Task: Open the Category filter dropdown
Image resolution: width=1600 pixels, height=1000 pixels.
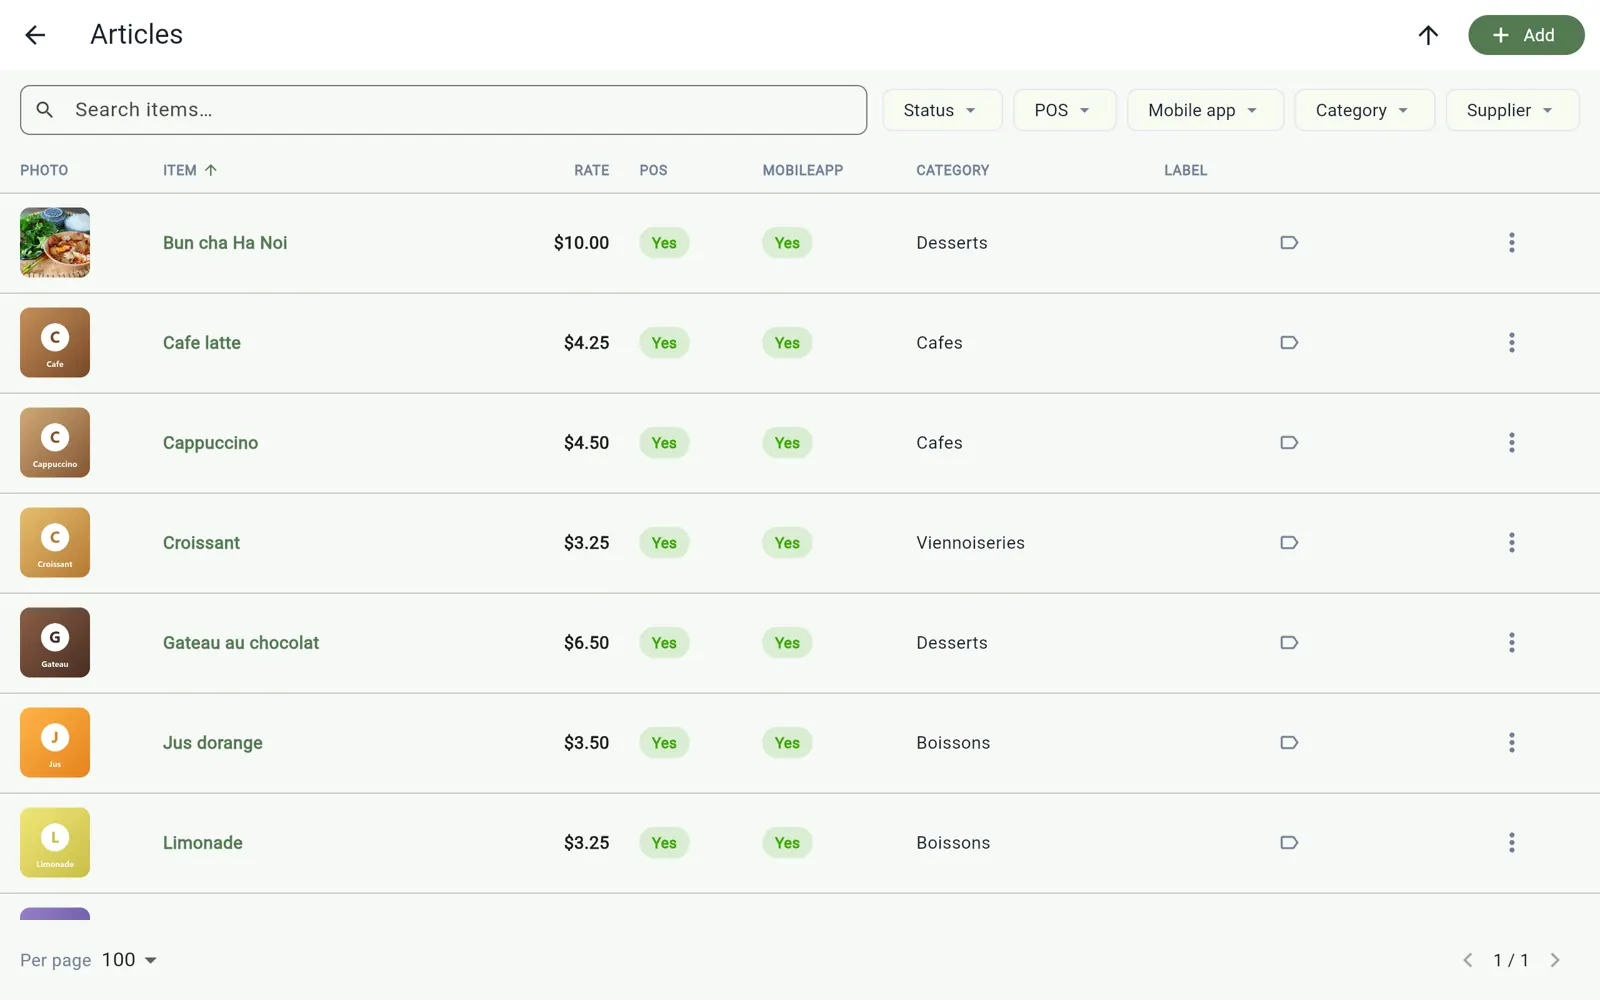Action: [1364, 110]
